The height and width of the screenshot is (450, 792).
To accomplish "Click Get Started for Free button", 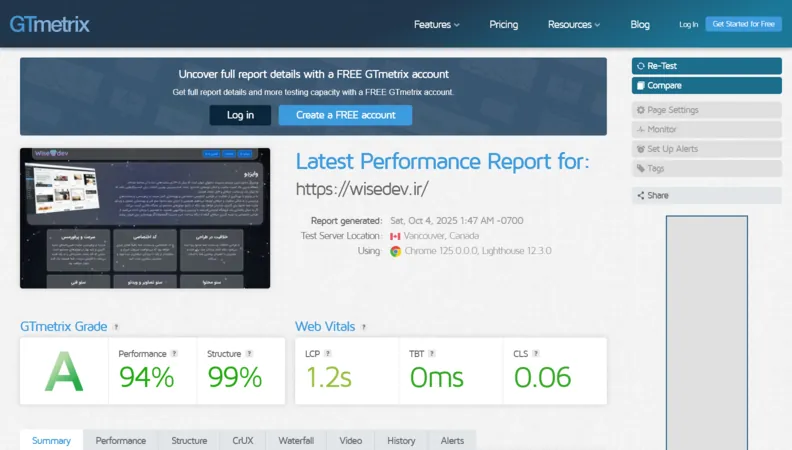I will coord(744,24).
